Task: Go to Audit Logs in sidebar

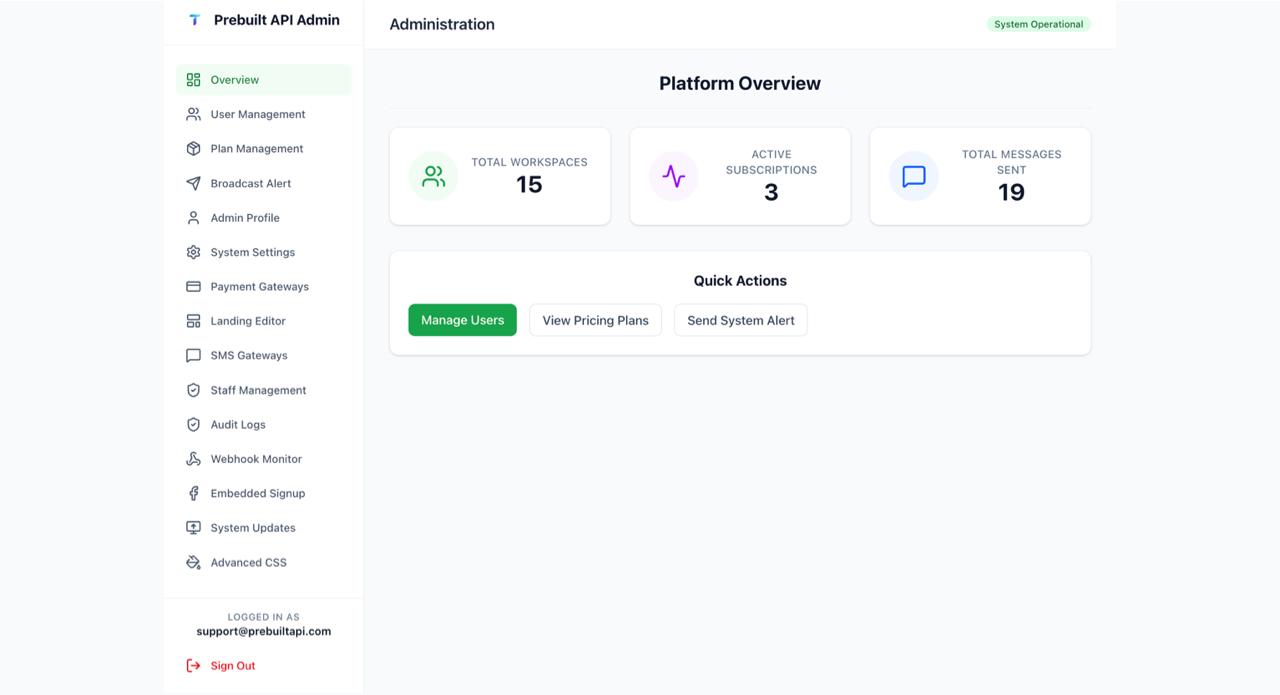Action: point(238,424)
